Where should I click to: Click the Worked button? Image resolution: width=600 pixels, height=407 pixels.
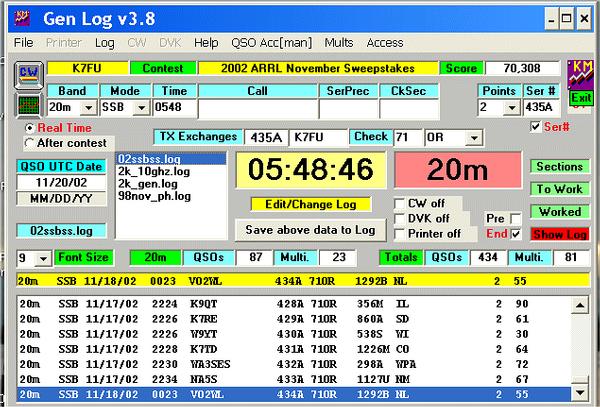coord(559,212)
